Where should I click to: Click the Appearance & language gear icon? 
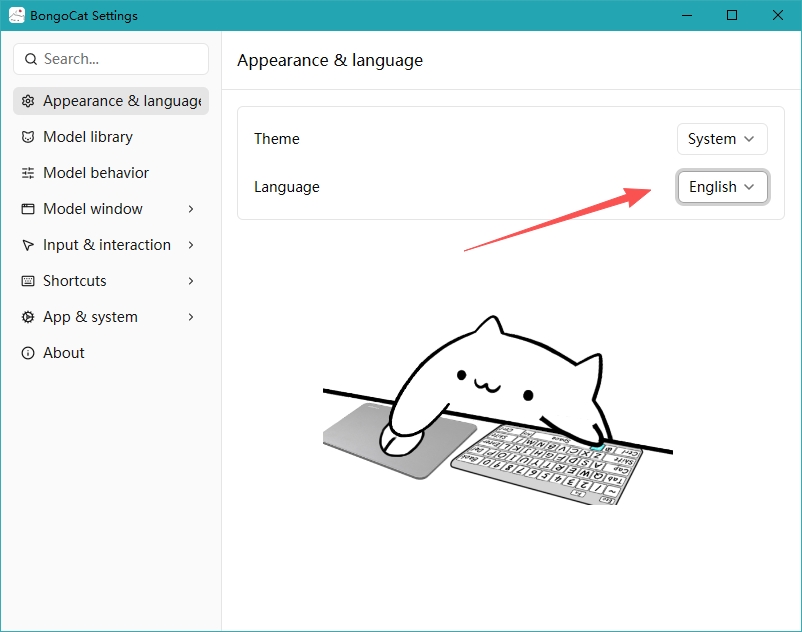(x=28, y=101)
